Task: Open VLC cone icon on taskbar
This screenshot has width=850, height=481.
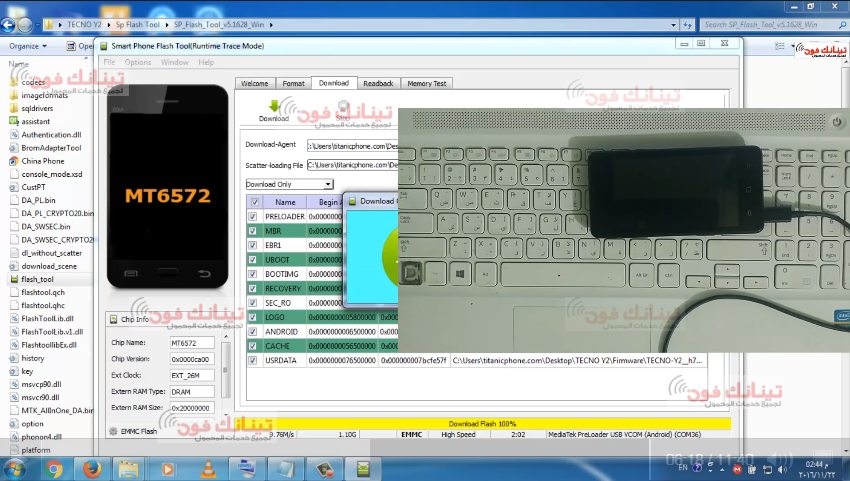Action: [208, 469]
